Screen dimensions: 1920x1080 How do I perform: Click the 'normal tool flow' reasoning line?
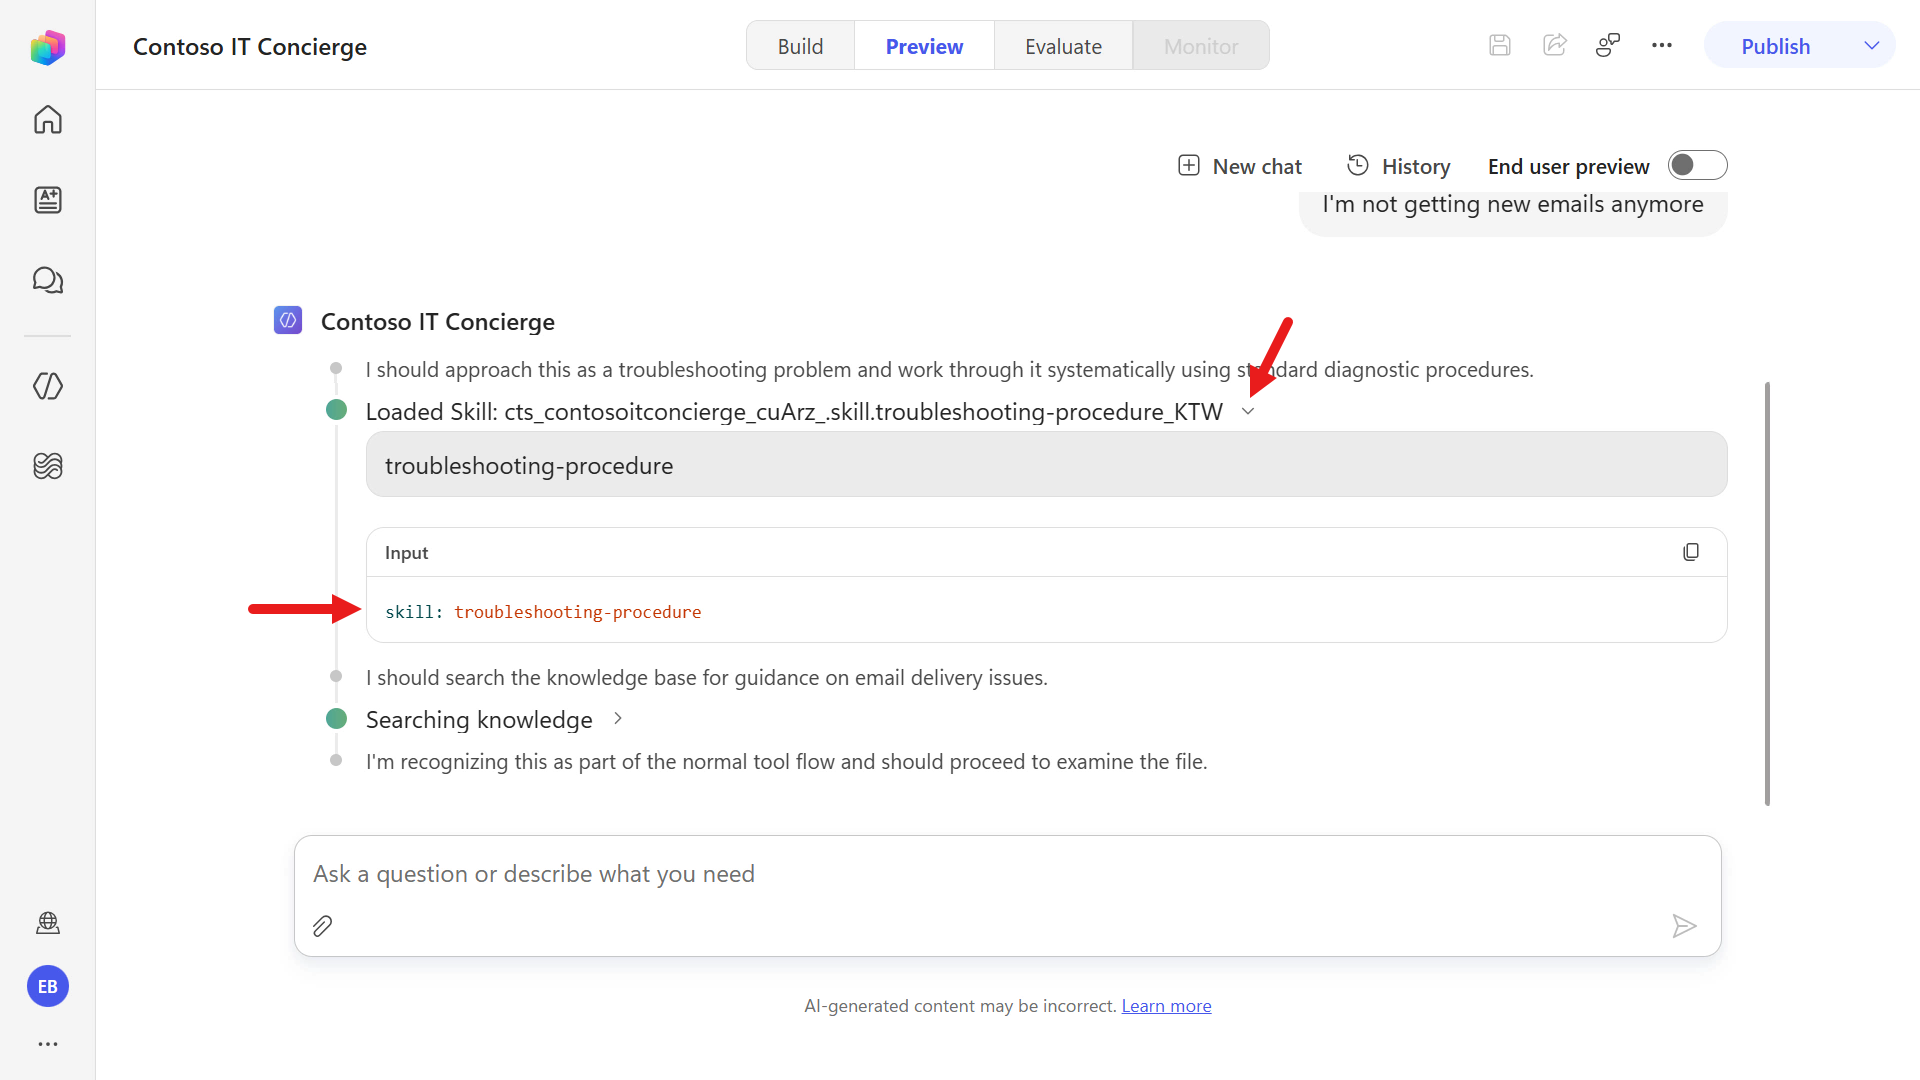(786, 762)
